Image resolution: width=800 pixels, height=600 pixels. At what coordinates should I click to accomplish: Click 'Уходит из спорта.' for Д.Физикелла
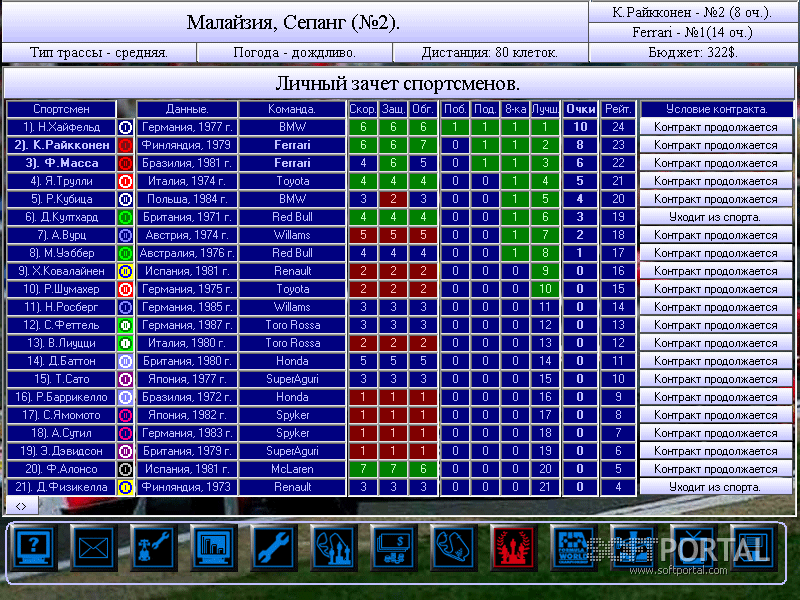click(x=716, y=487)
